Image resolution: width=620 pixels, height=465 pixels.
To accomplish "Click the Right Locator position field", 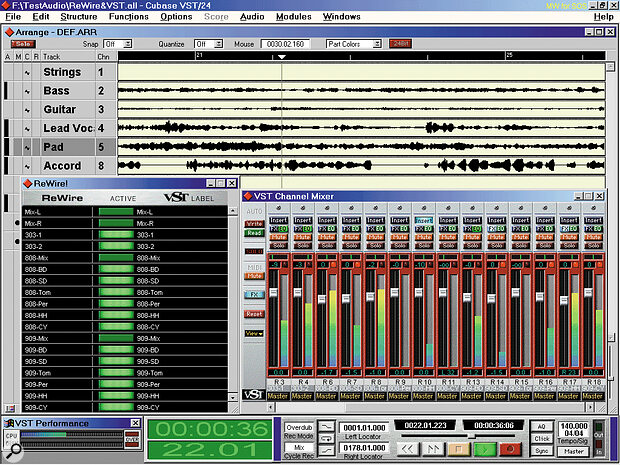I will tap(364, 448).
